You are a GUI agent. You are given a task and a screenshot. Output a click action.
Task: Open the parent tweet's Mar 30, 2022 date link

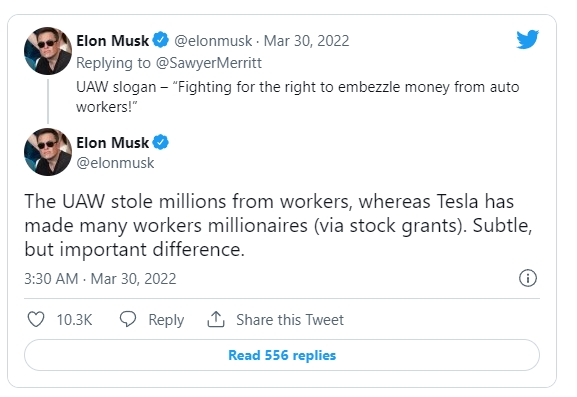click(x=307, y=40)
